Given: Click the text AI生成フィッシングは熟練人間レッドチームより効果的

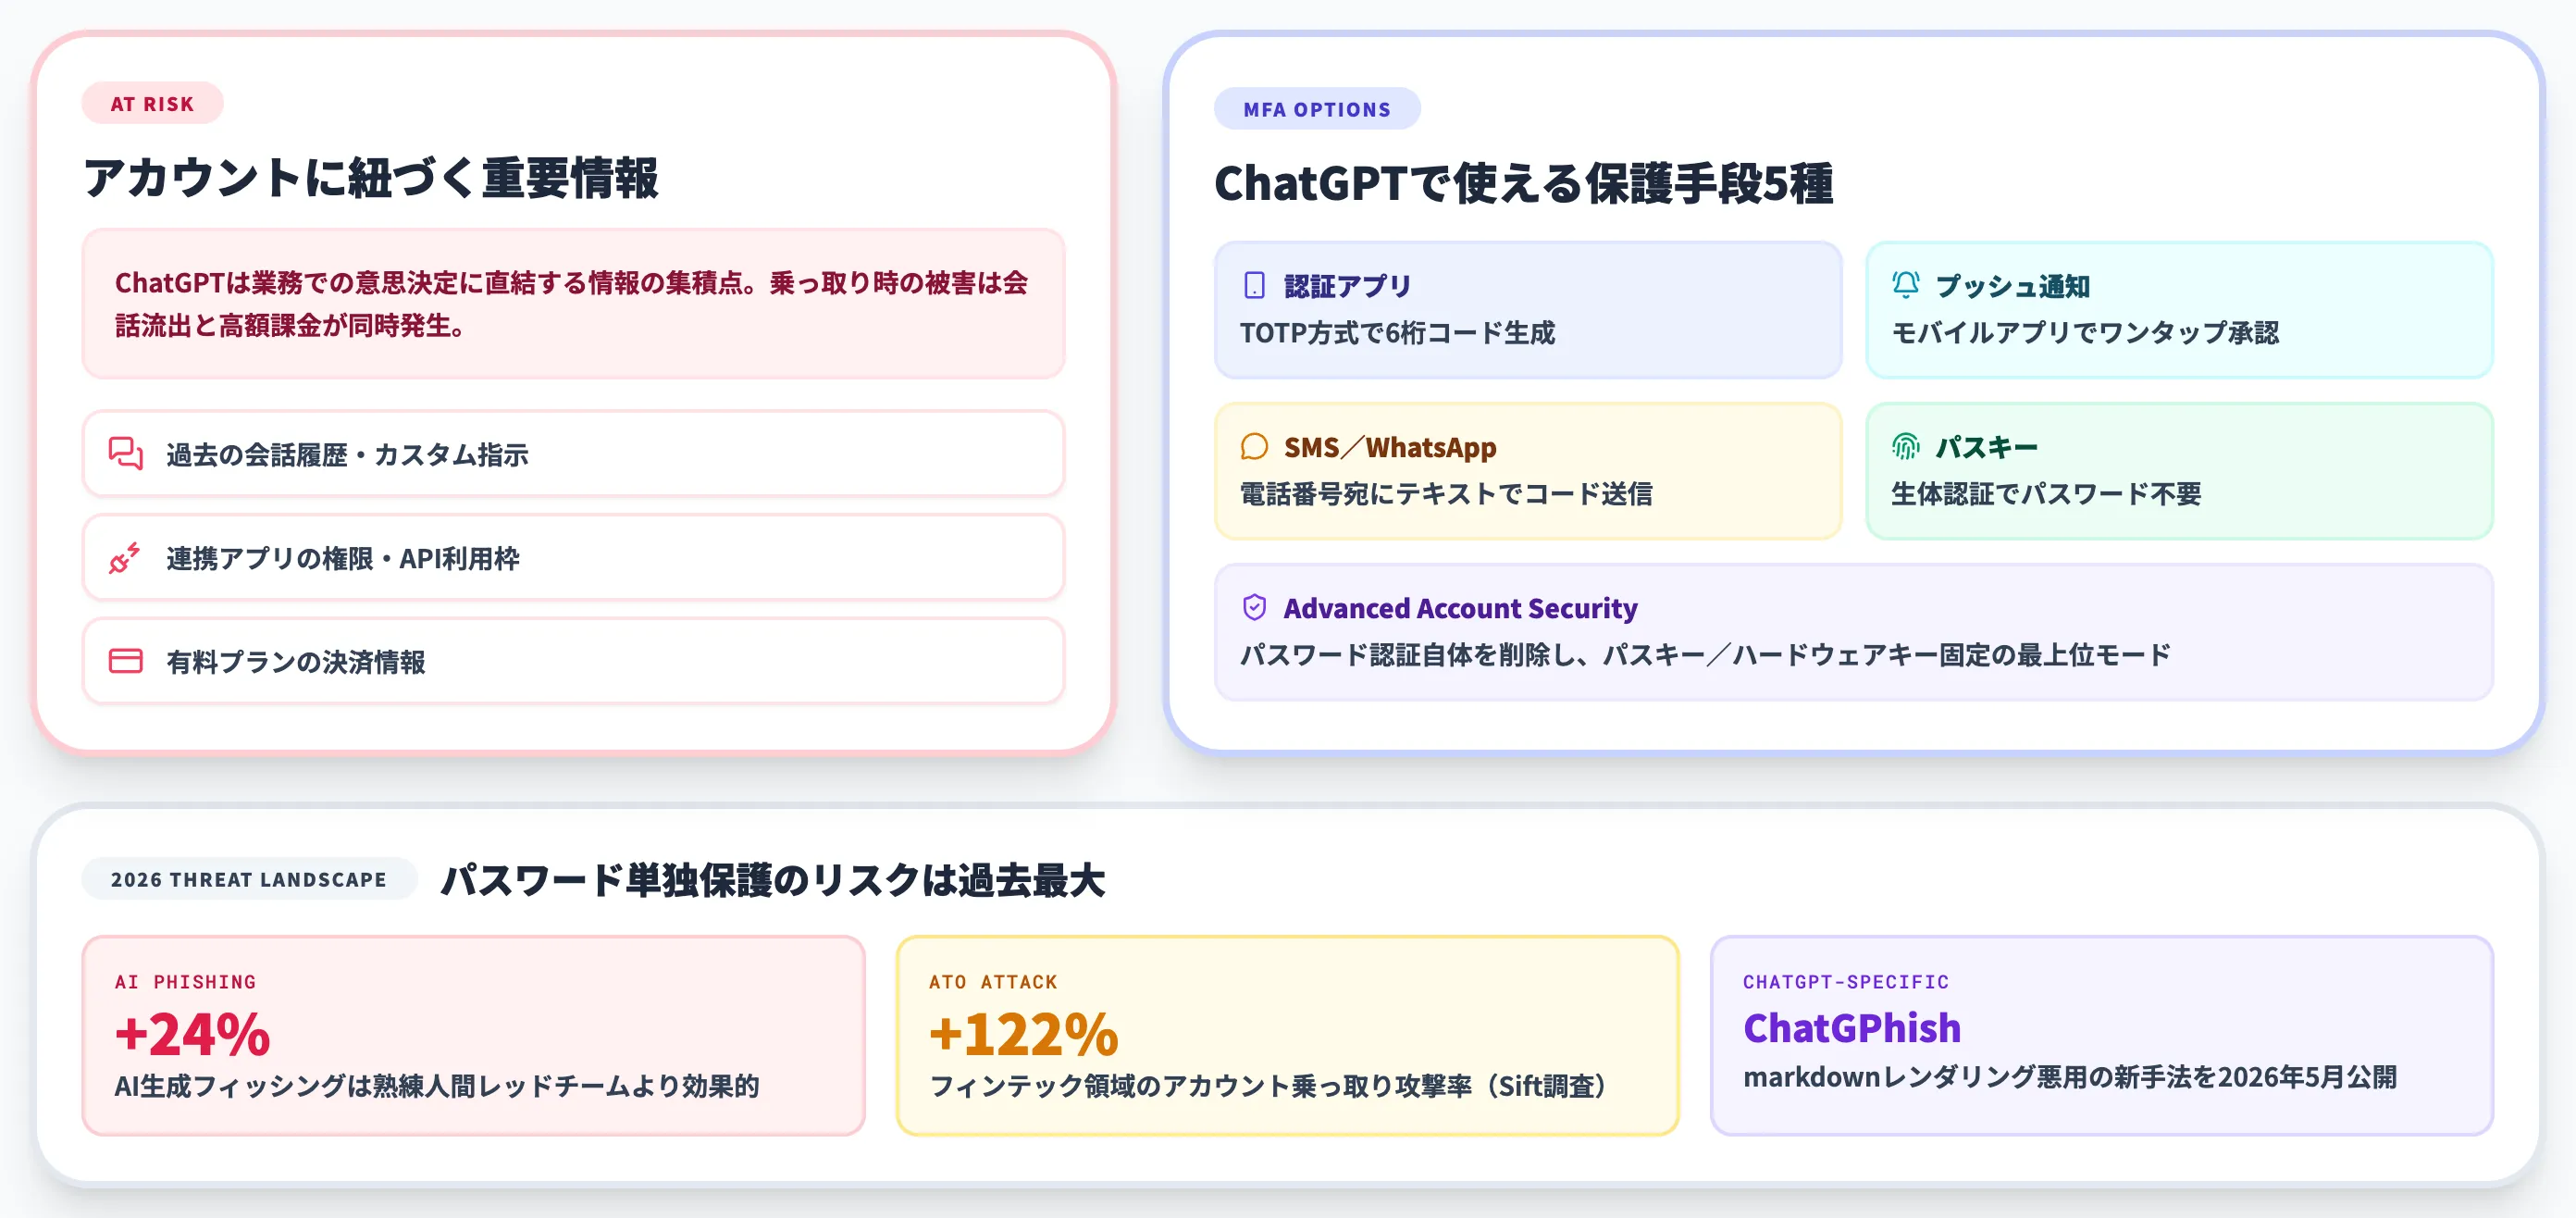Looking at the screenshot, I should [x=436, y=1086].
